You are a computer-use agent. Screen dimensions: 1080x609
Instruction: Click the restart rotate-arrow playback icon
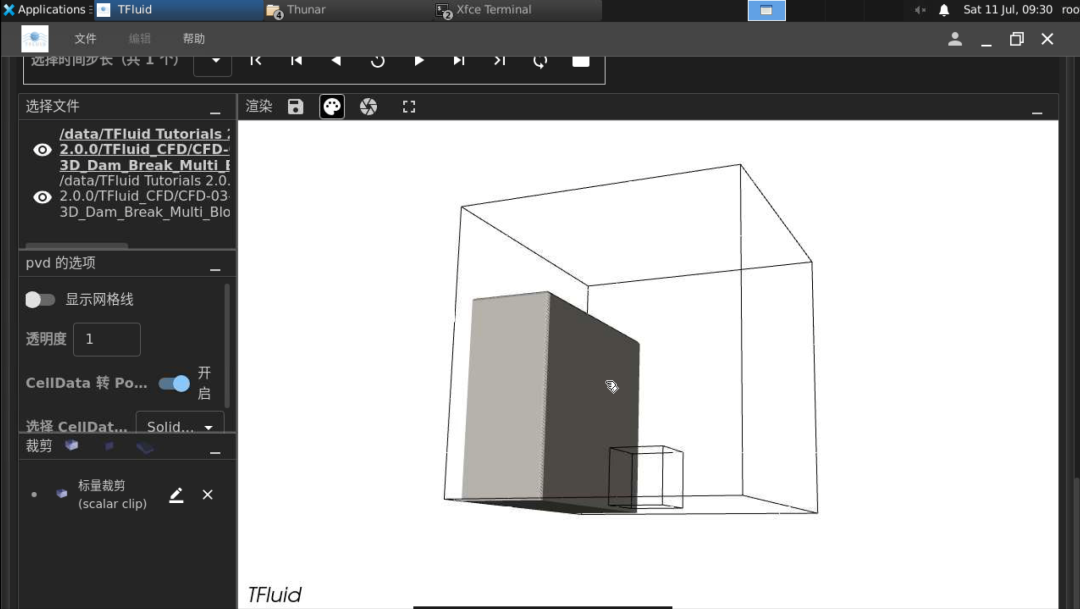coord(377,61)
